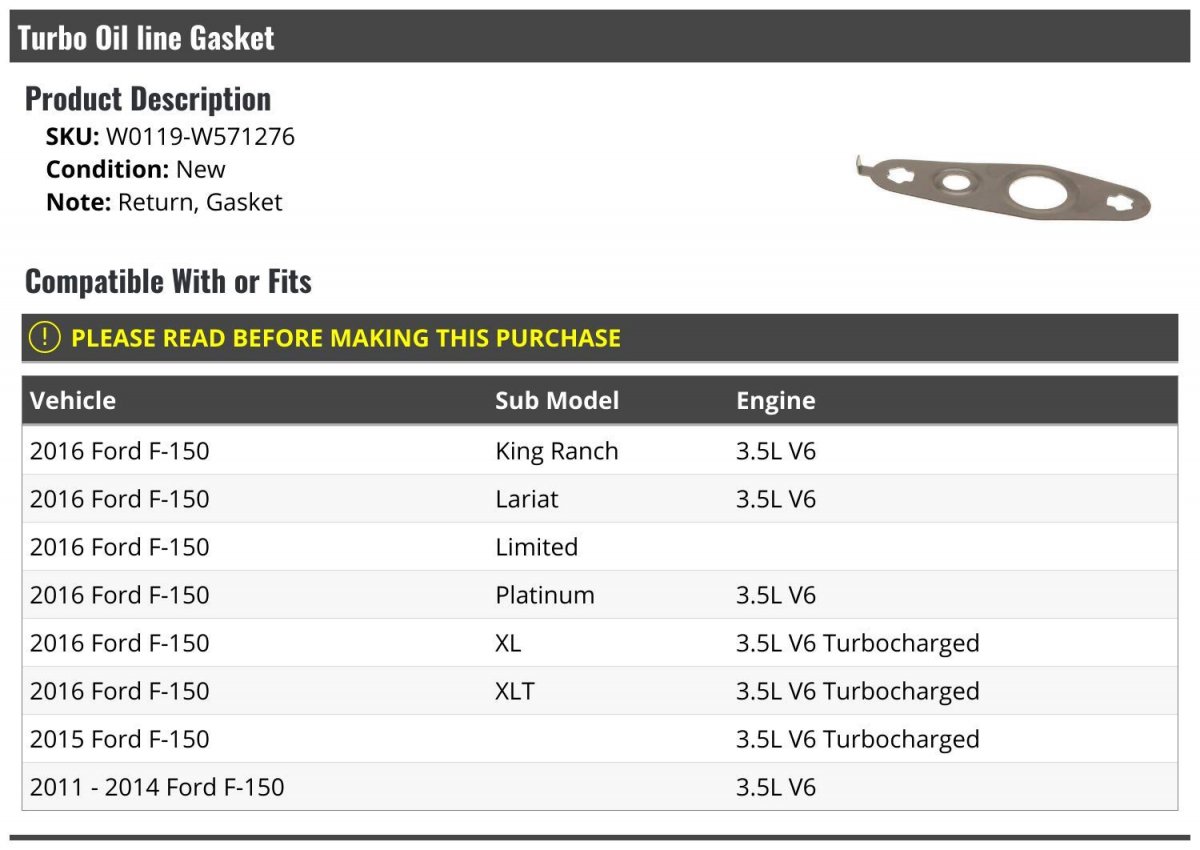This screenshot has height=850, width=1200.
Task: Select the Lariat sub model row
Action: [600, 499]
